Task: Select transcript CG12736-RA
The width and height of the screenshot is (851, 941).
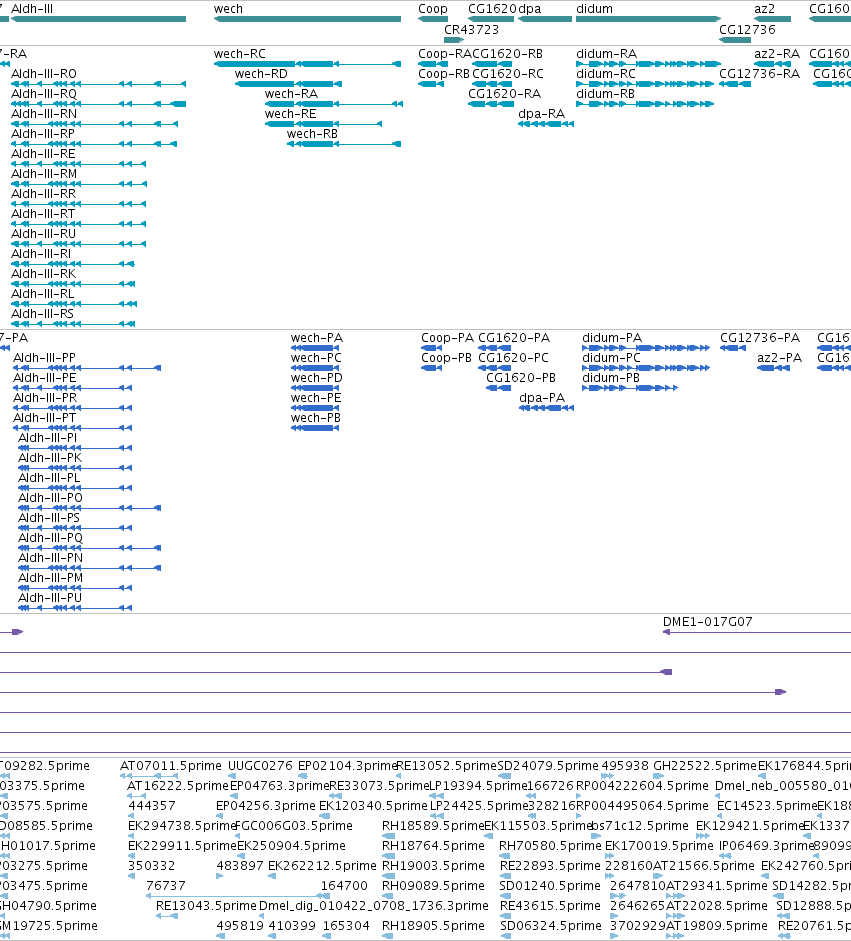Action: [x=735, y=84]
